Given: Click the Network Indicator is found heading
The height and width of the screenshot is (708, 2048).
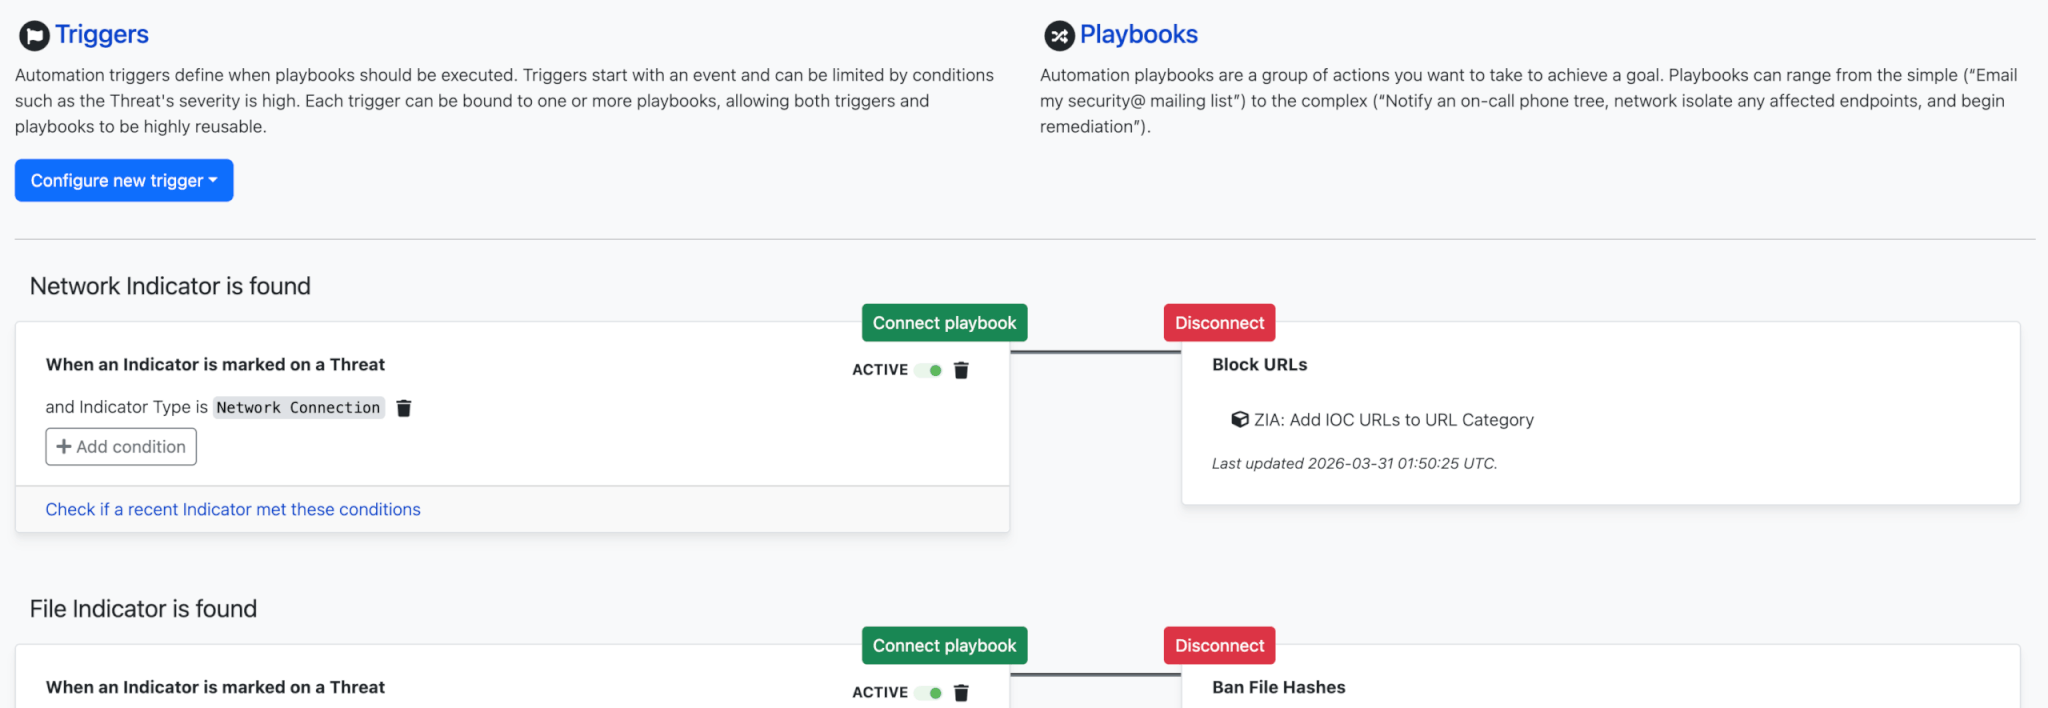Looking at the screenshot, I should pos(170,286).
